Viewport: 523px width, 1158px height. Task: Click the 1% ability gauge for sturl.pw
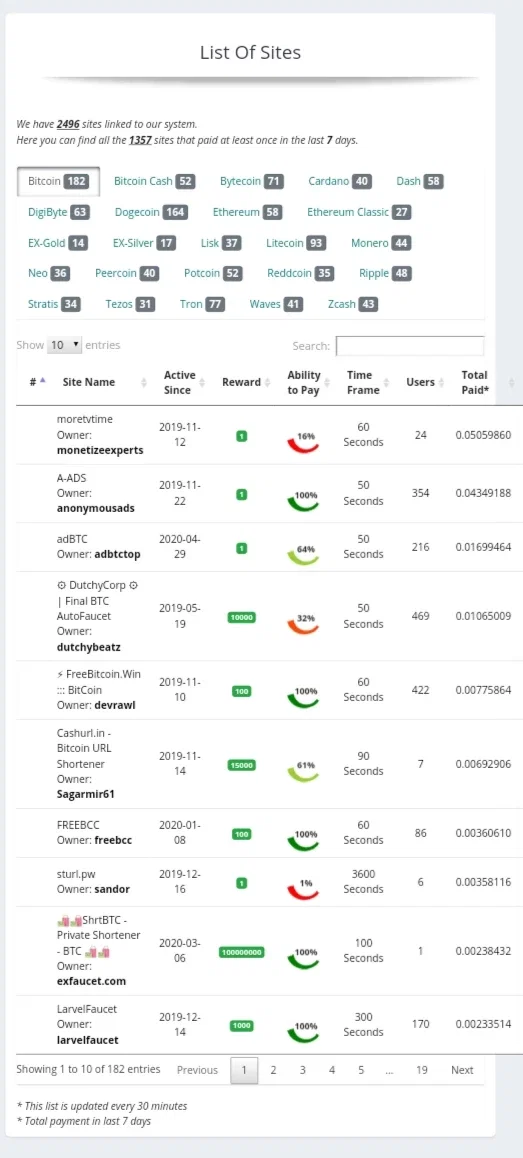click(303, 888)
